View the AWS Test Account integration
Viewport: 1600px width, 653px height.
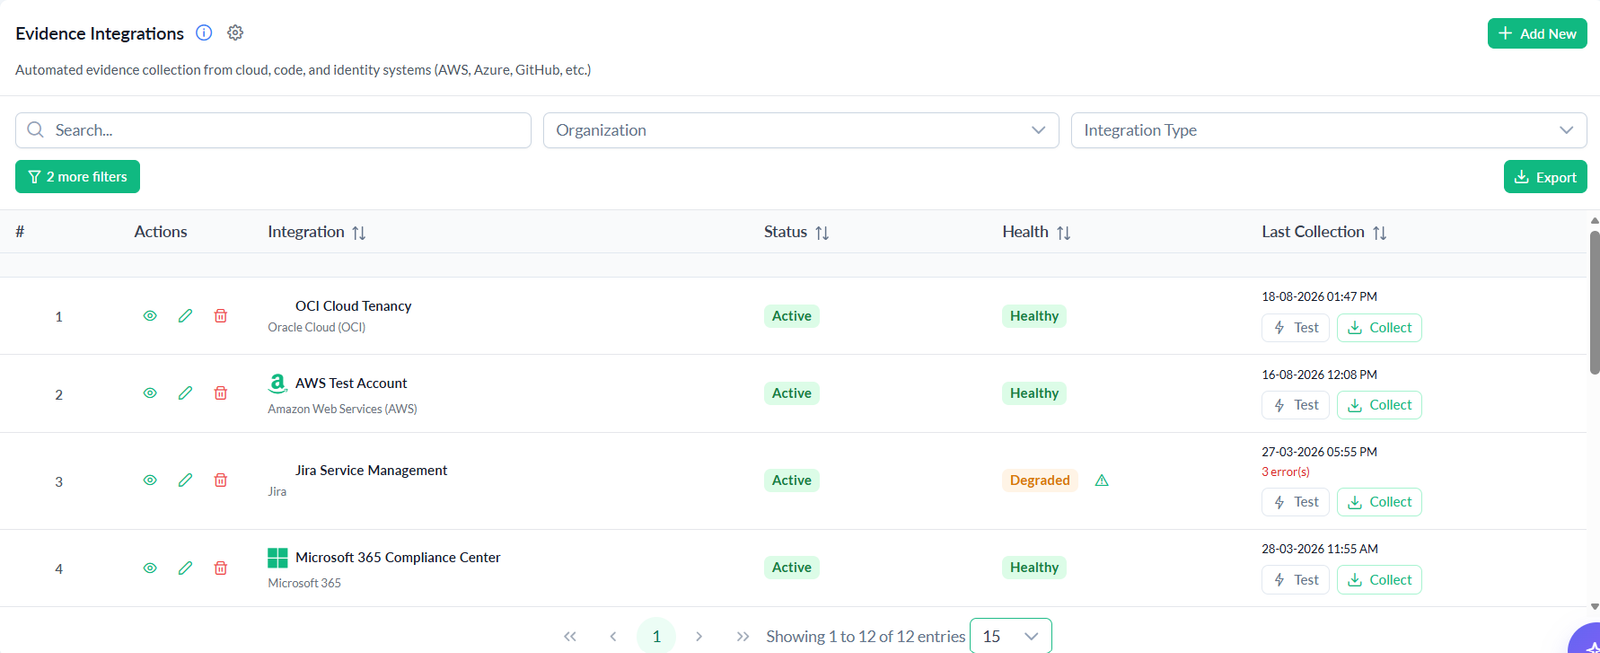coord(150,393)
